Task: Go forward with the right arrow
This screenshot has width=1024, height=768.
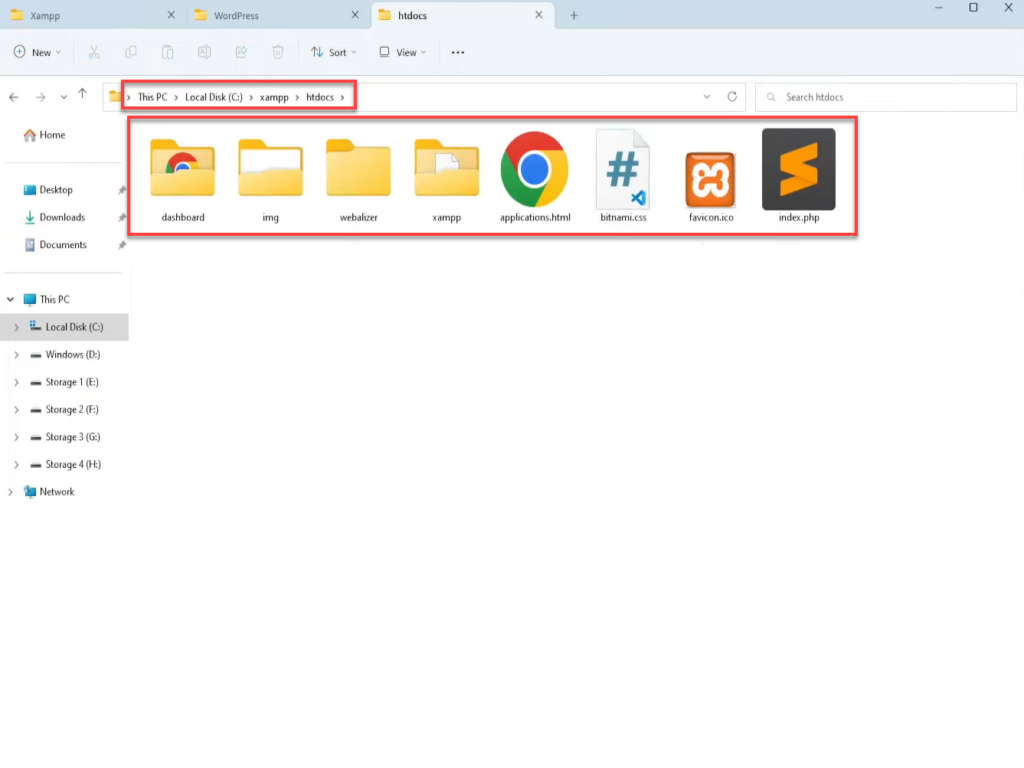Action: point(40,97)
